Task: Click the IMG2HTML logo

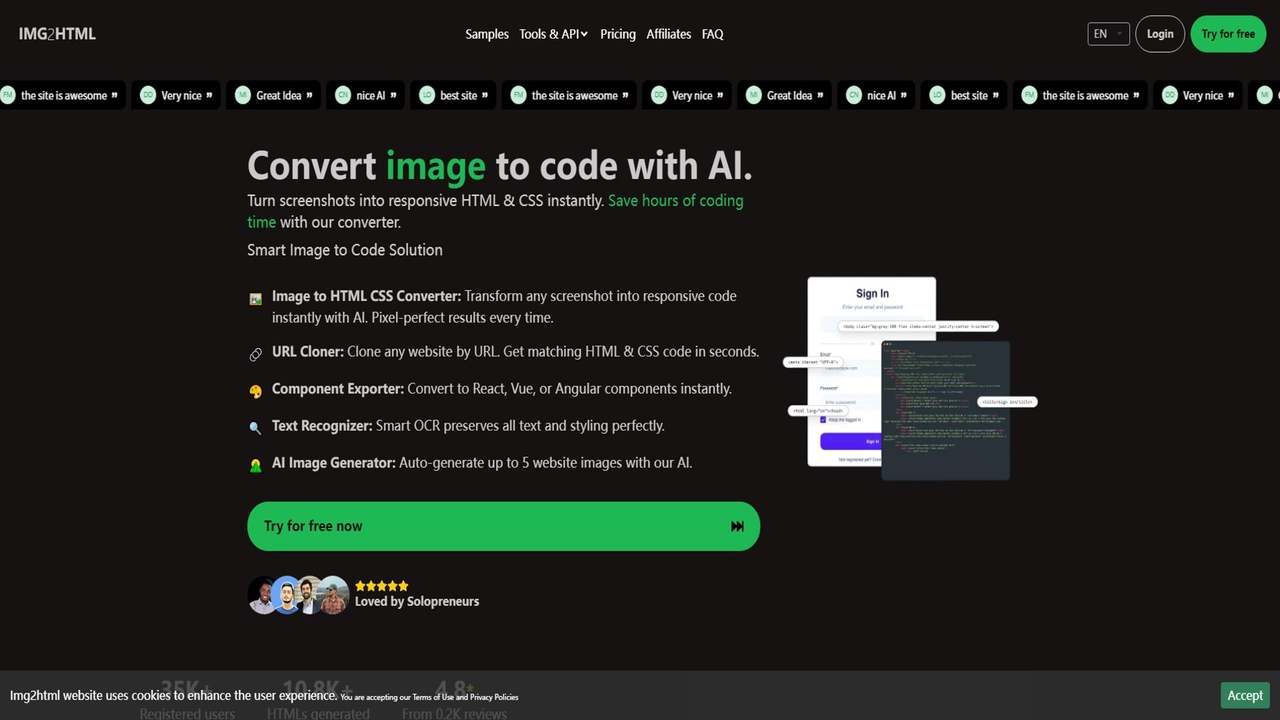Action: coord(57,34)
